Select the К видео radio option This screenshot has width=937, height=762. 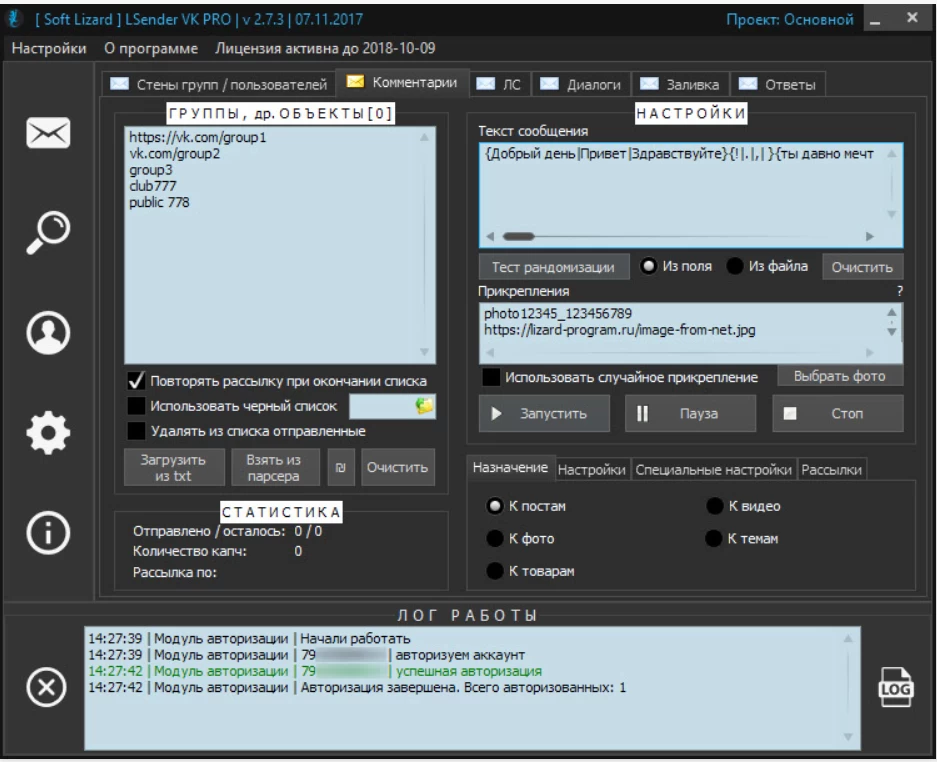pos(715,506)
